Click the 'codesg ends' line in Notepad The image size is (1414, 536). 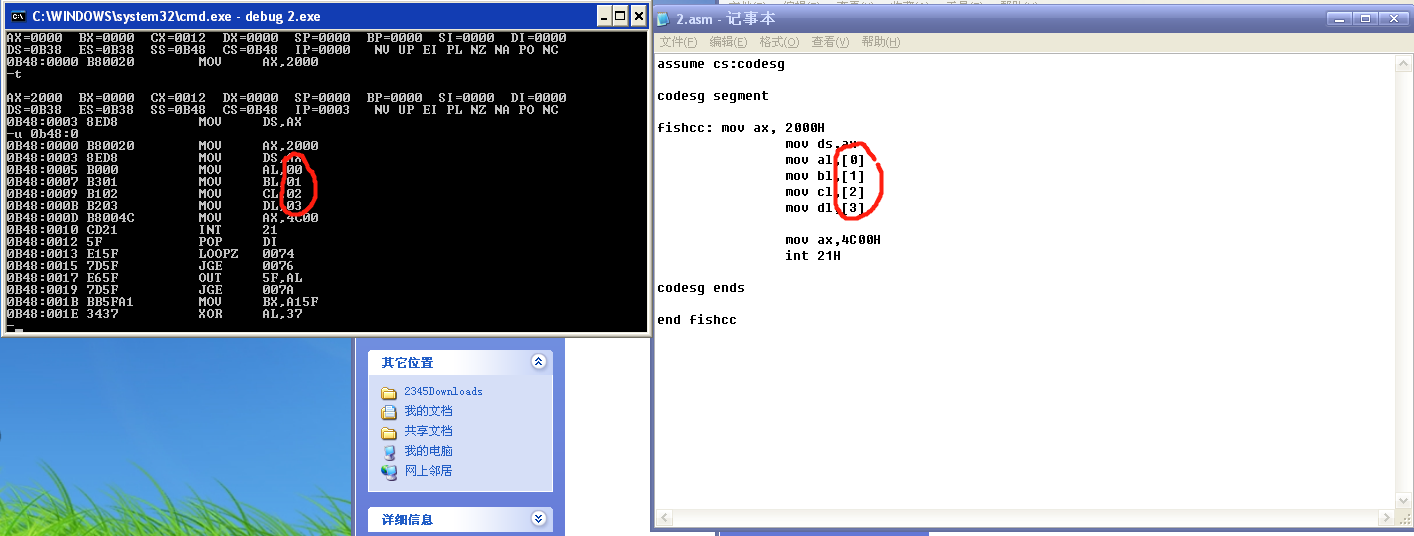coord(701,288)
